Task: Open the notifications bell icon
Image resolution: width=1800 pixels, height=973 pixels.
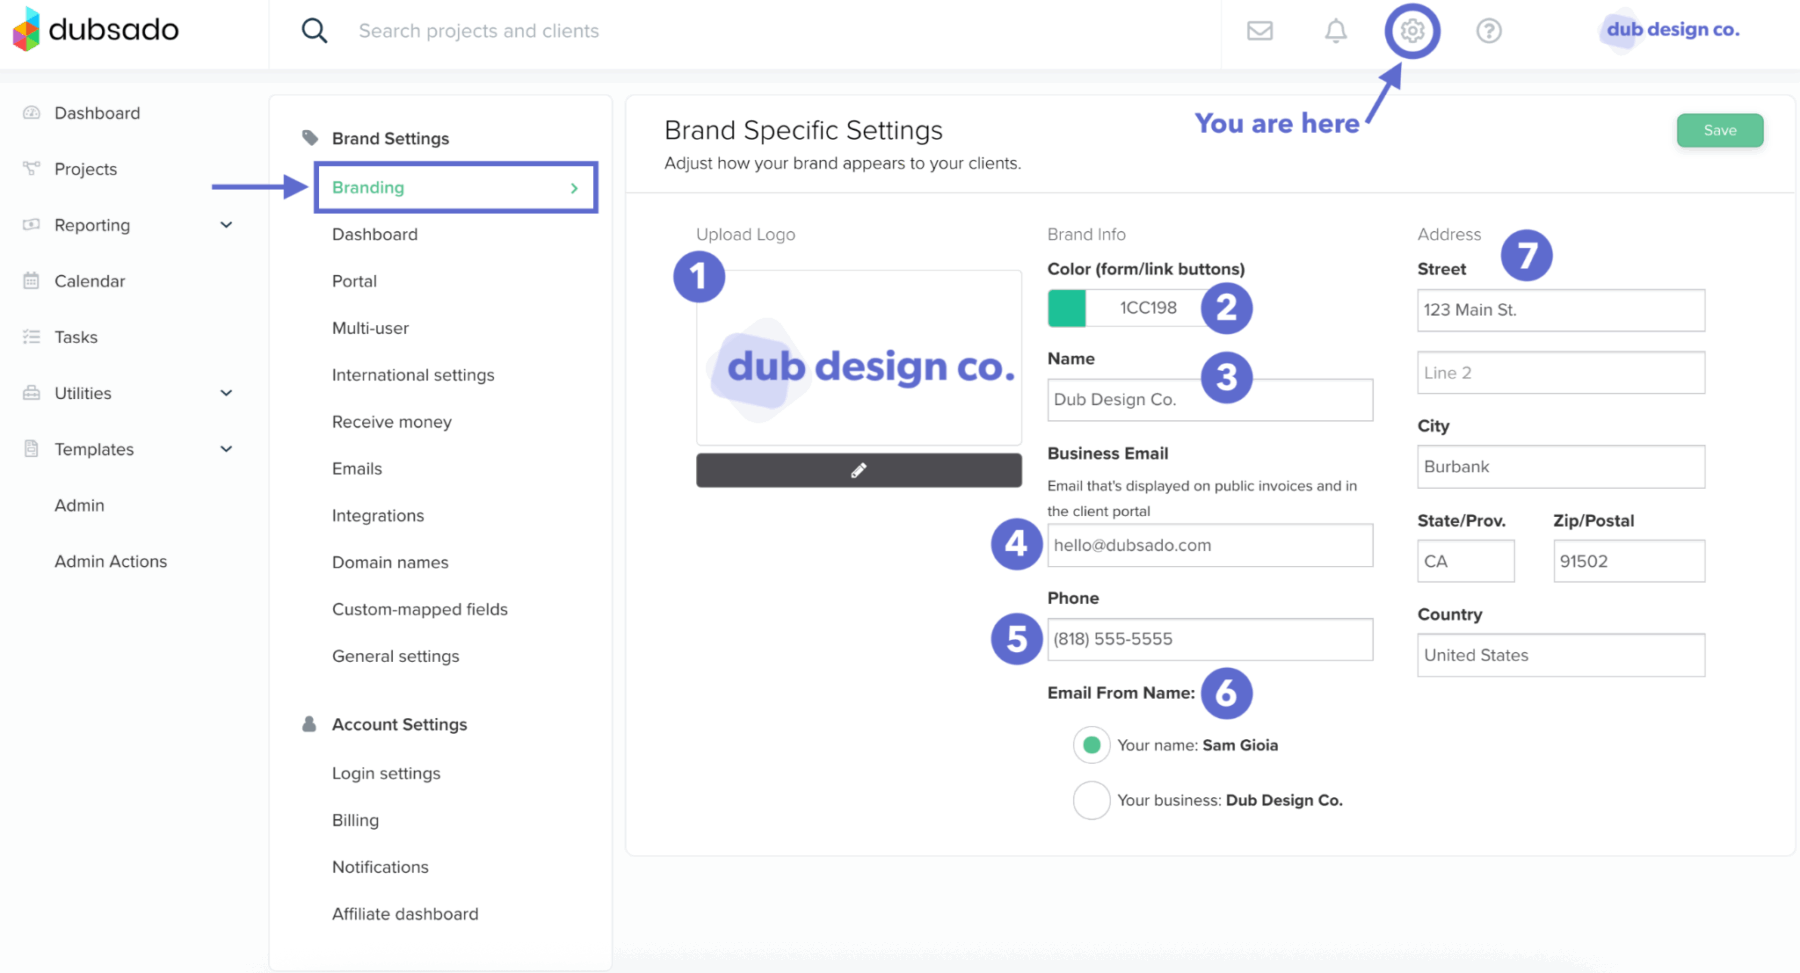Action: (1336, 31)
